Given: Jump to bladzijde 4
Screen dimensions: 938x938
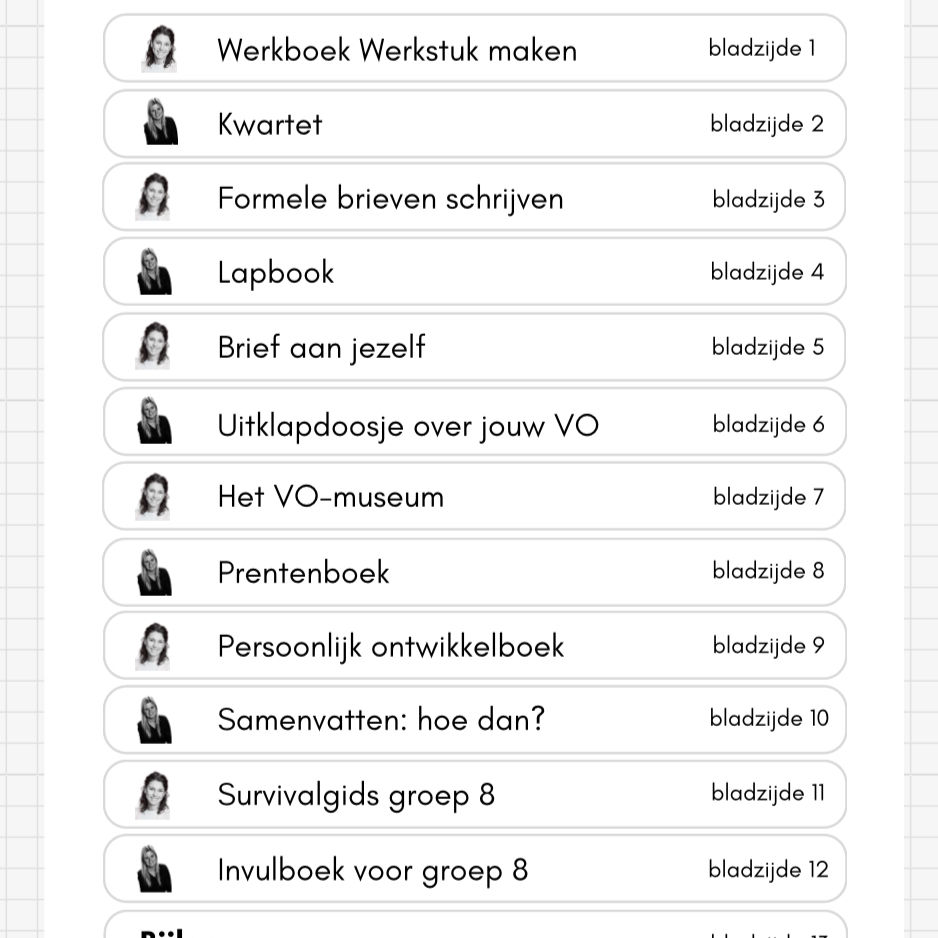Looking at the screenshot, I should (767, 272).
